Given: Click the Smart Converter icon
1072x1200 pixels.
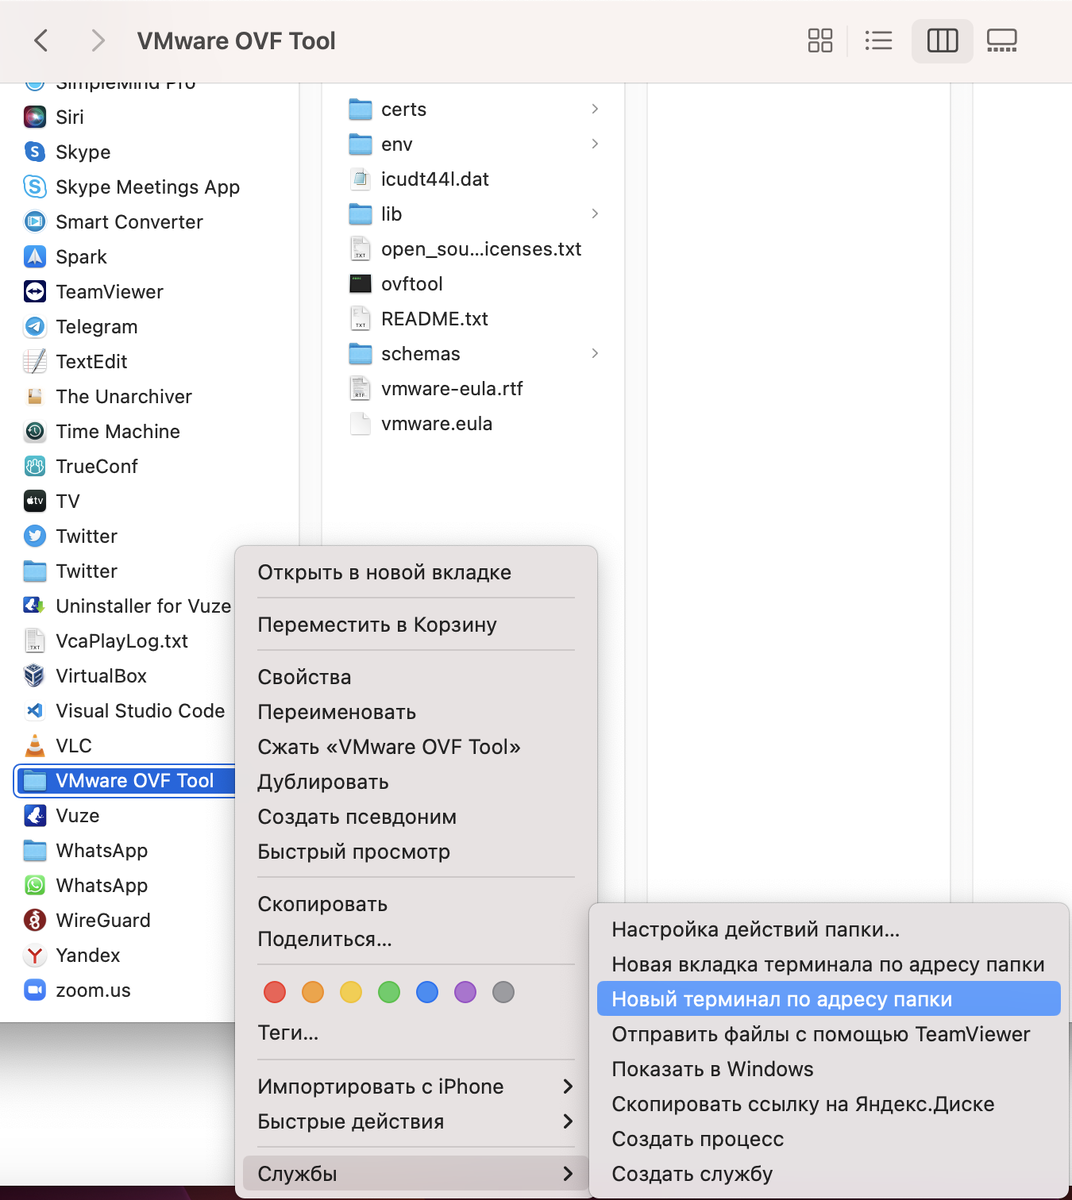Looking at the screenshot, I should click(x=35, y=222).
